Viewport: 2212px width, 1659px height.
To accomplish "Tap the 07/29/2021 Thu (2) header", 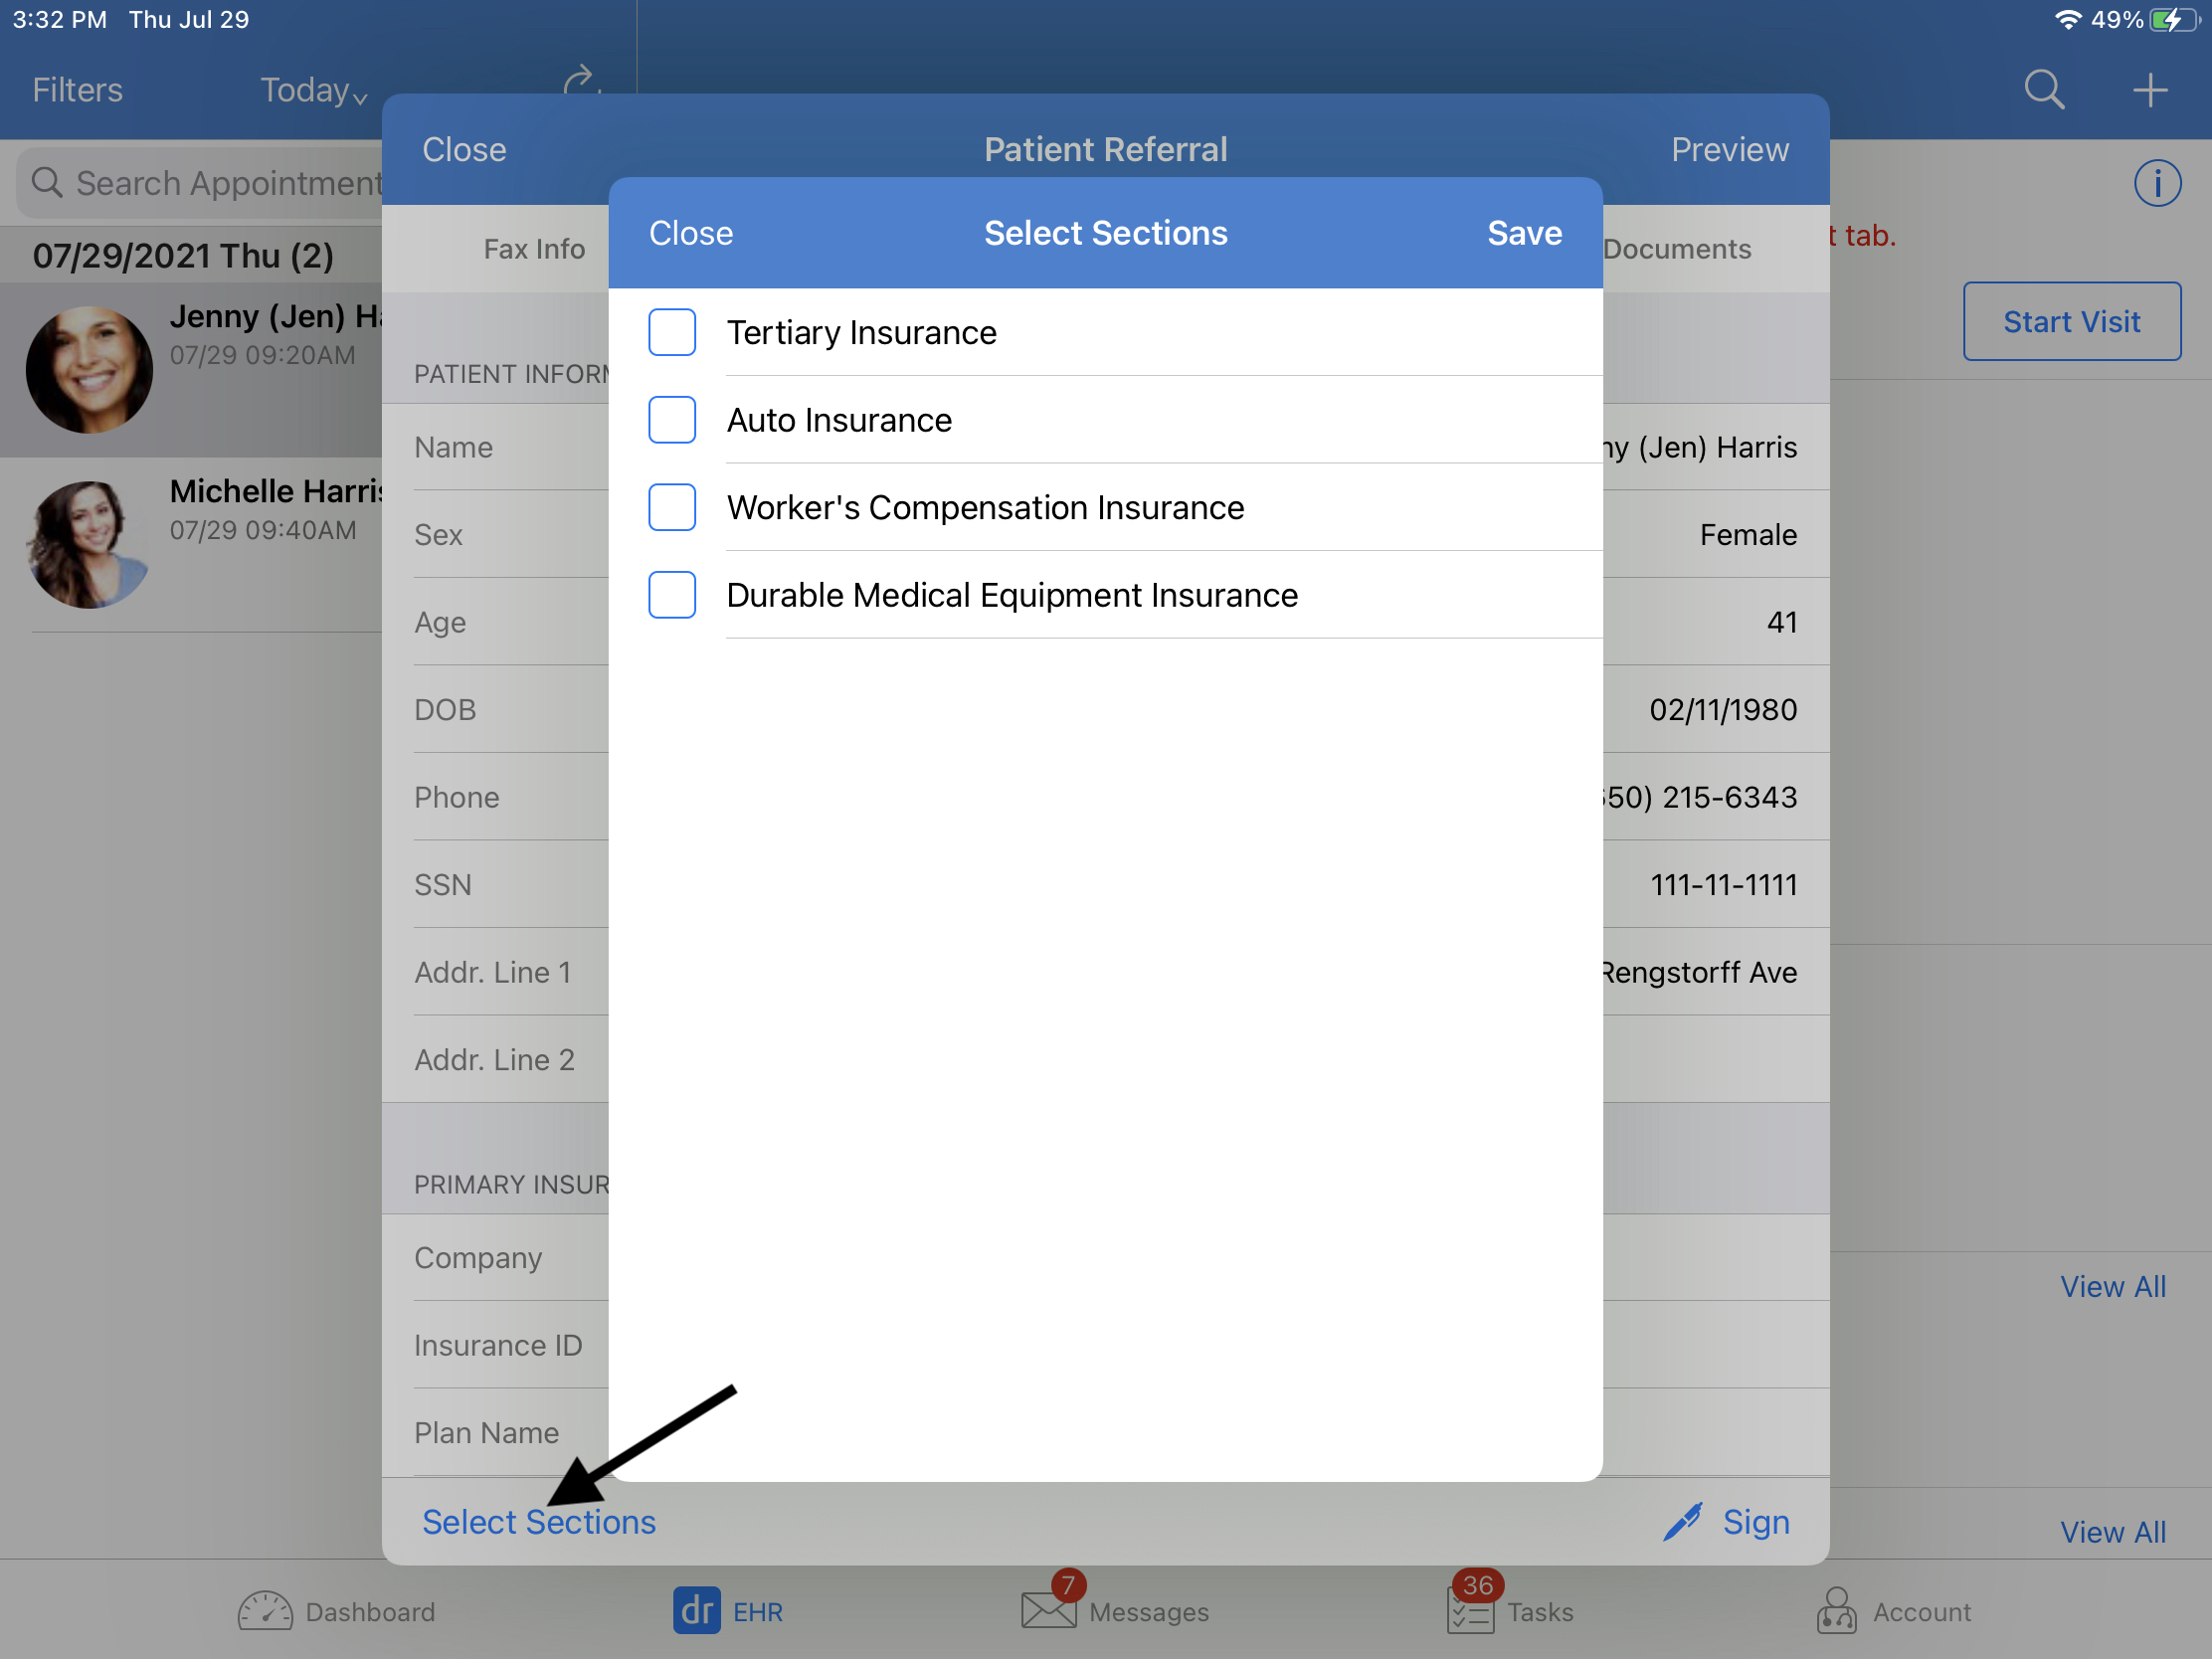I will [183, 256].
